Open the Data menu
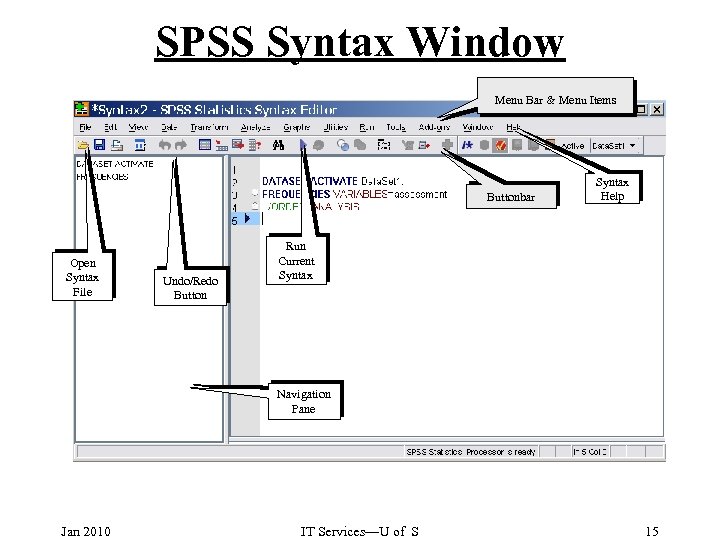The height and width of the screenshot is (540, 720). 169,127
